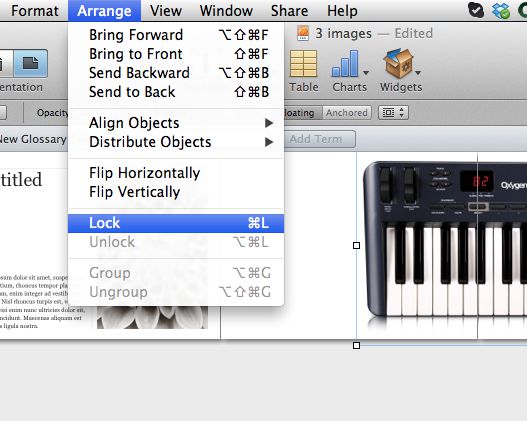Viewport: 527px width, 421px height.
Task: Select the keyboard image on the page
Action: 445,244
